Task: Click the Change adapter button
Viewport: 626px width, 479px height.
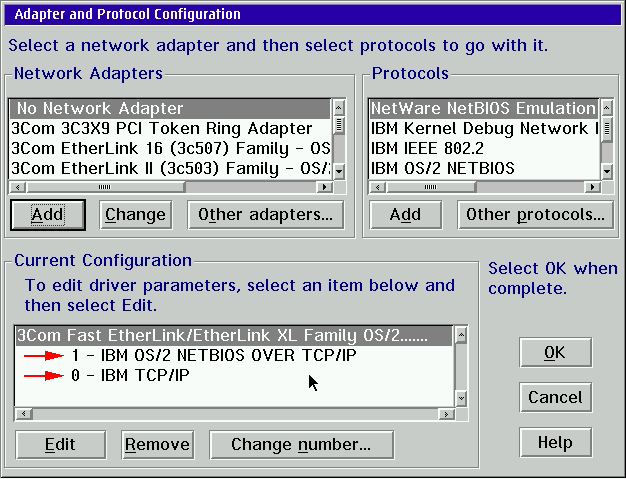Action: click(135, 215)
